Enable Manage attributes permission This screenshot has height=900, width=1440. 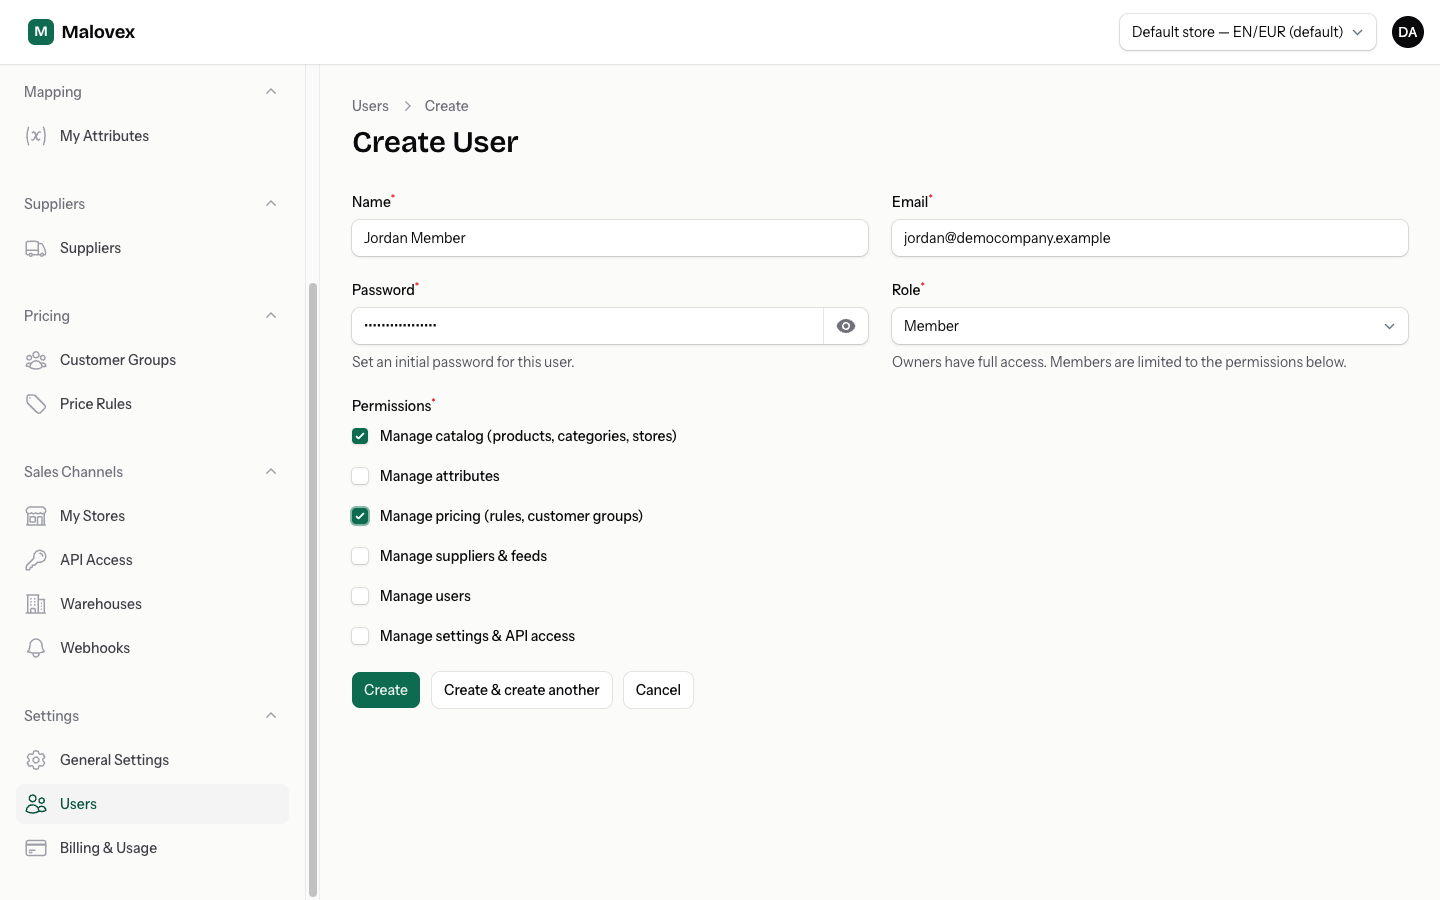[360, 476]
